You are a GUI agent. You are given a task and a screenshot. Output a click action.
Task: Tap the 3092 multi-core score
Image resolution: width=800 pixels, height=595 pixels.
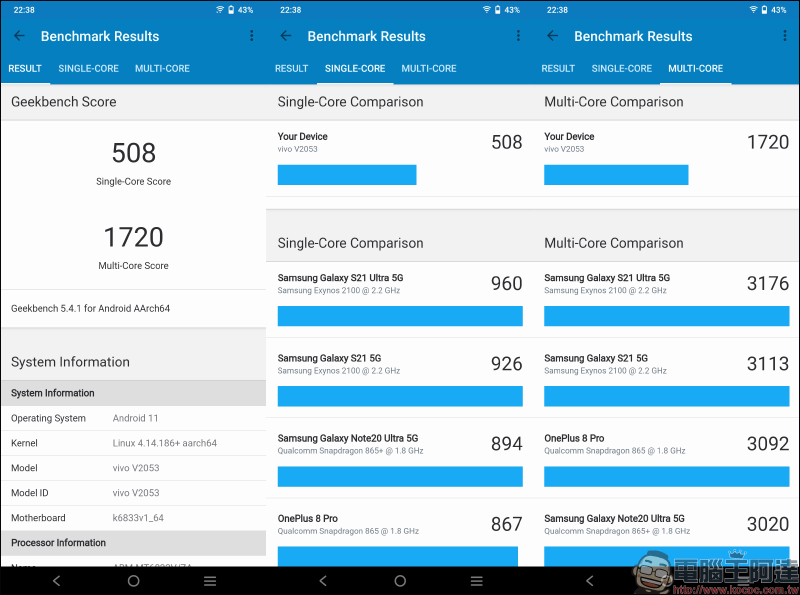(768, 443)
